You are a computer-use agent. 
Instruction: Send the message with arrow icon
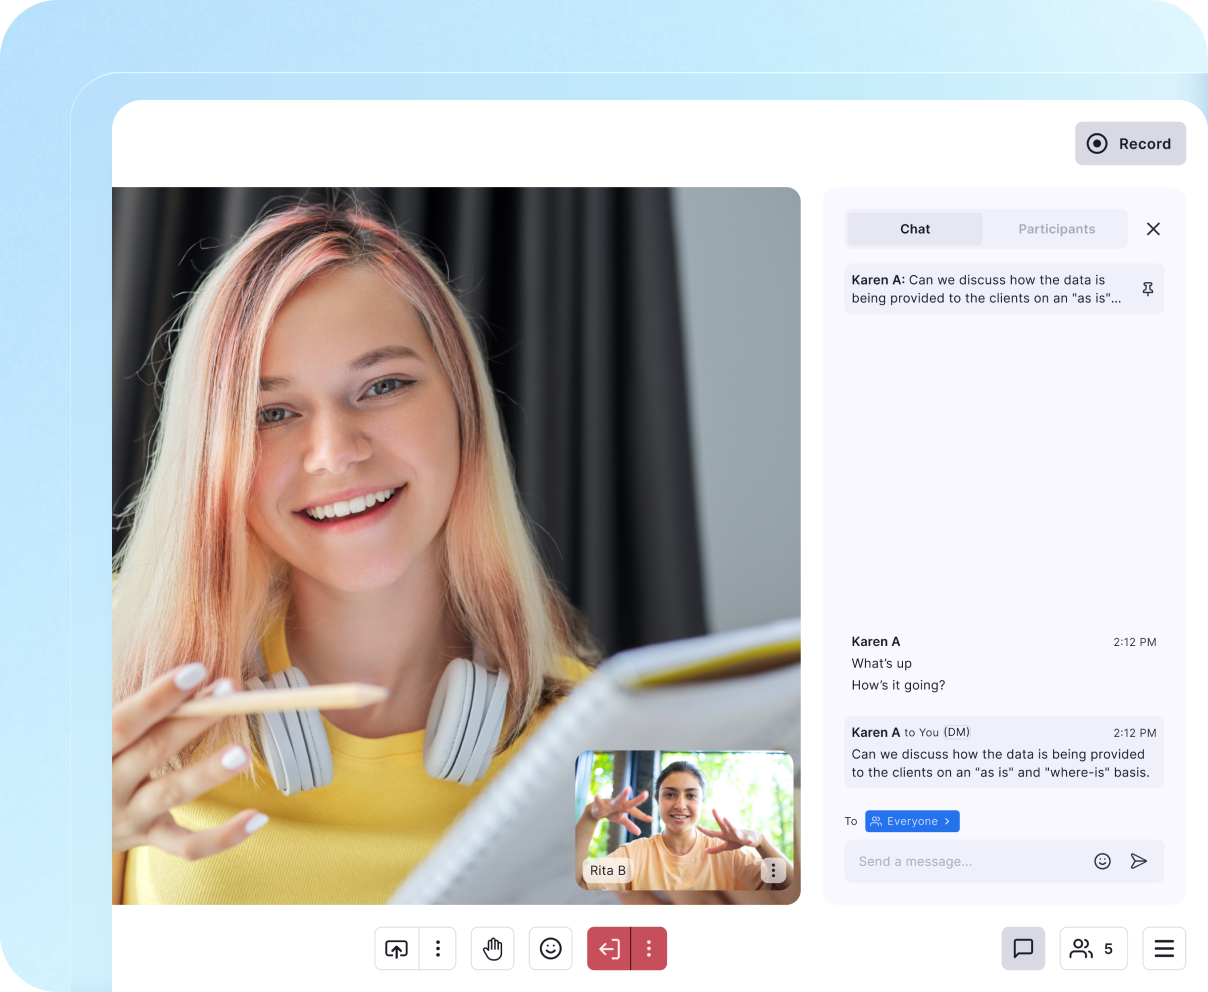click(x=1138, y=861)
